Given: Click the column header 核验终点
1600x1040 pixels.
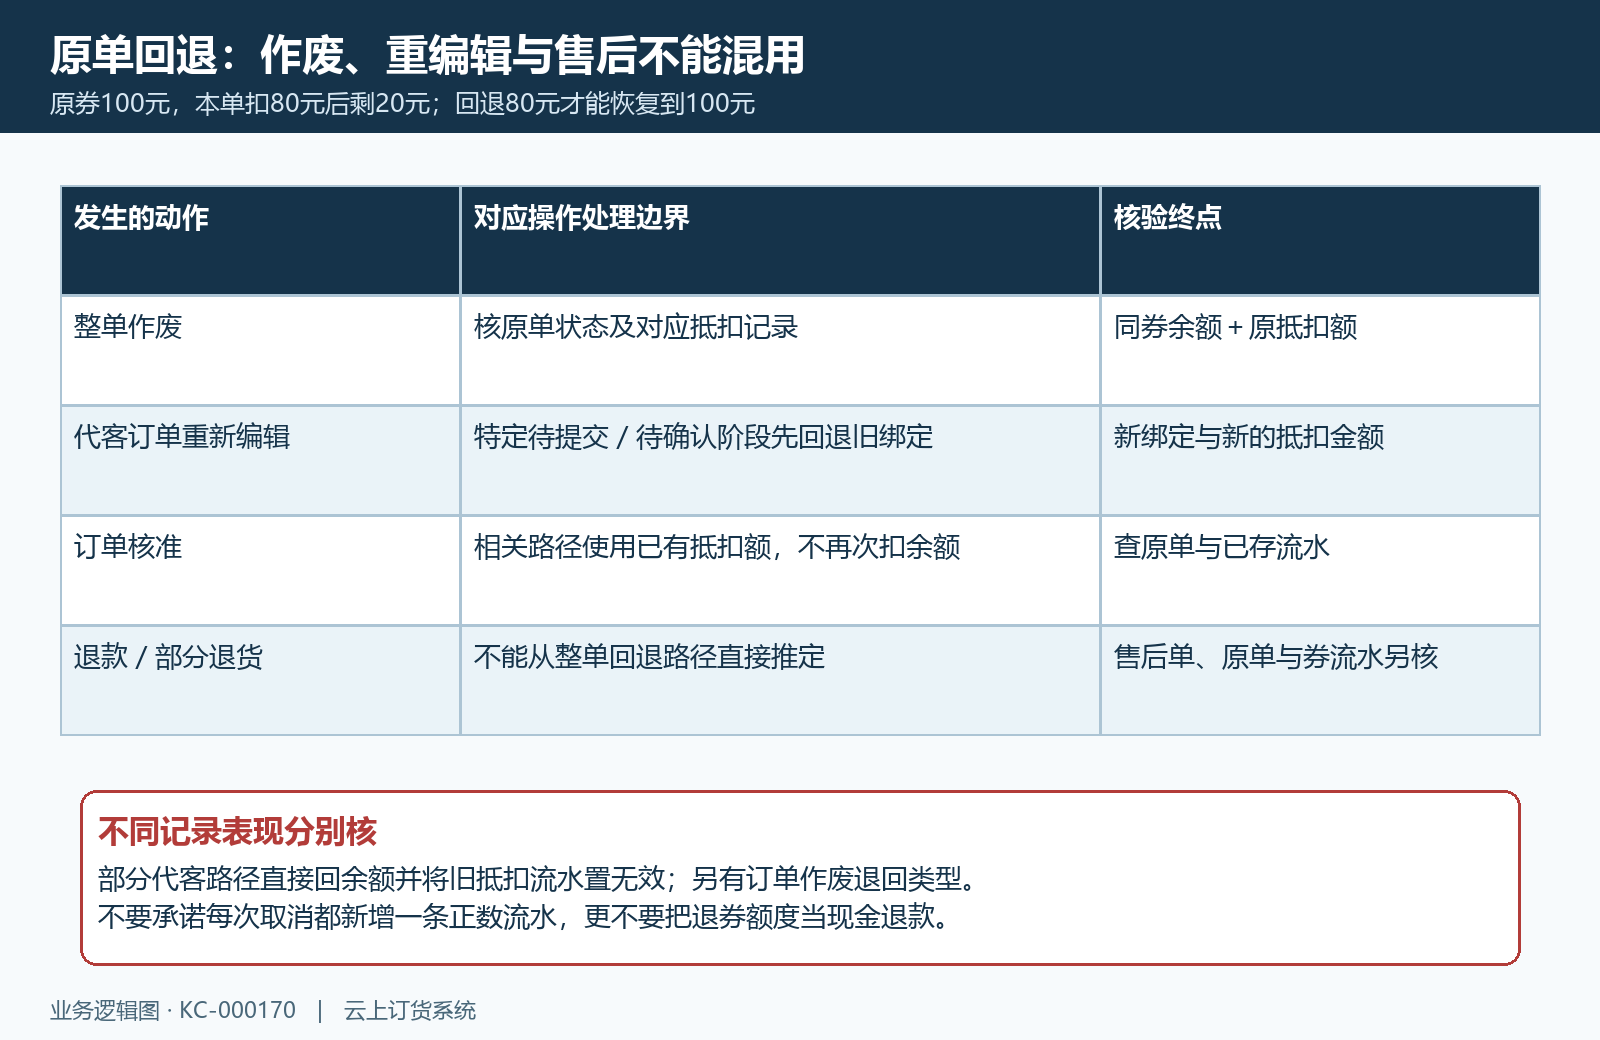Looking at the screenshot, I should pyautogui.click(x=1320, y=240).
